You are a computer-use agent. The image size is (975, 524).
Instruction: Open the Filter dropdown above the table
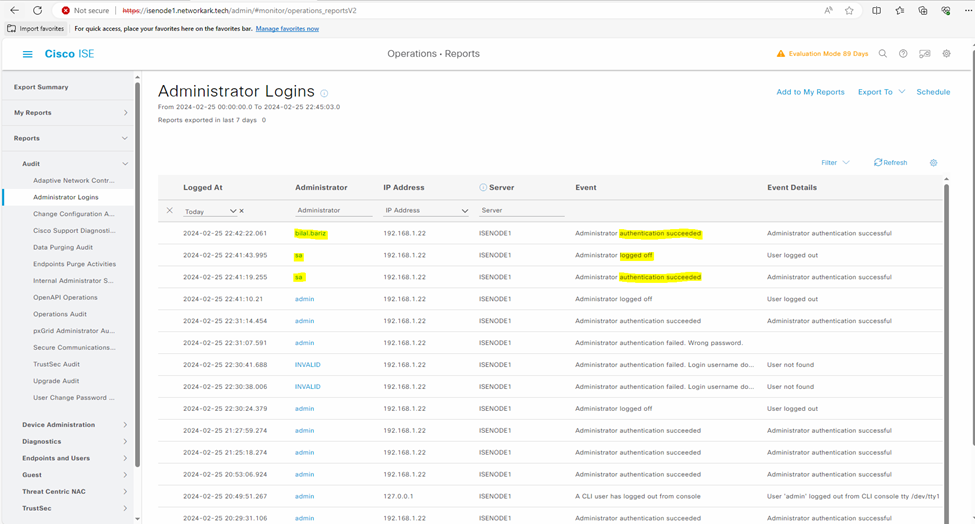click(x=835, y=163)
